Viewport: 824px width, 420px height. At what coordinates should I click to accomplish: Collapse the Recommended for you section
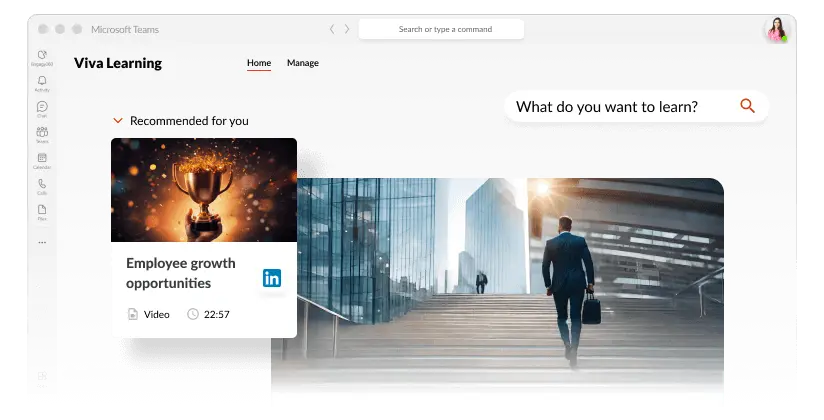click(x=118, y=121)
